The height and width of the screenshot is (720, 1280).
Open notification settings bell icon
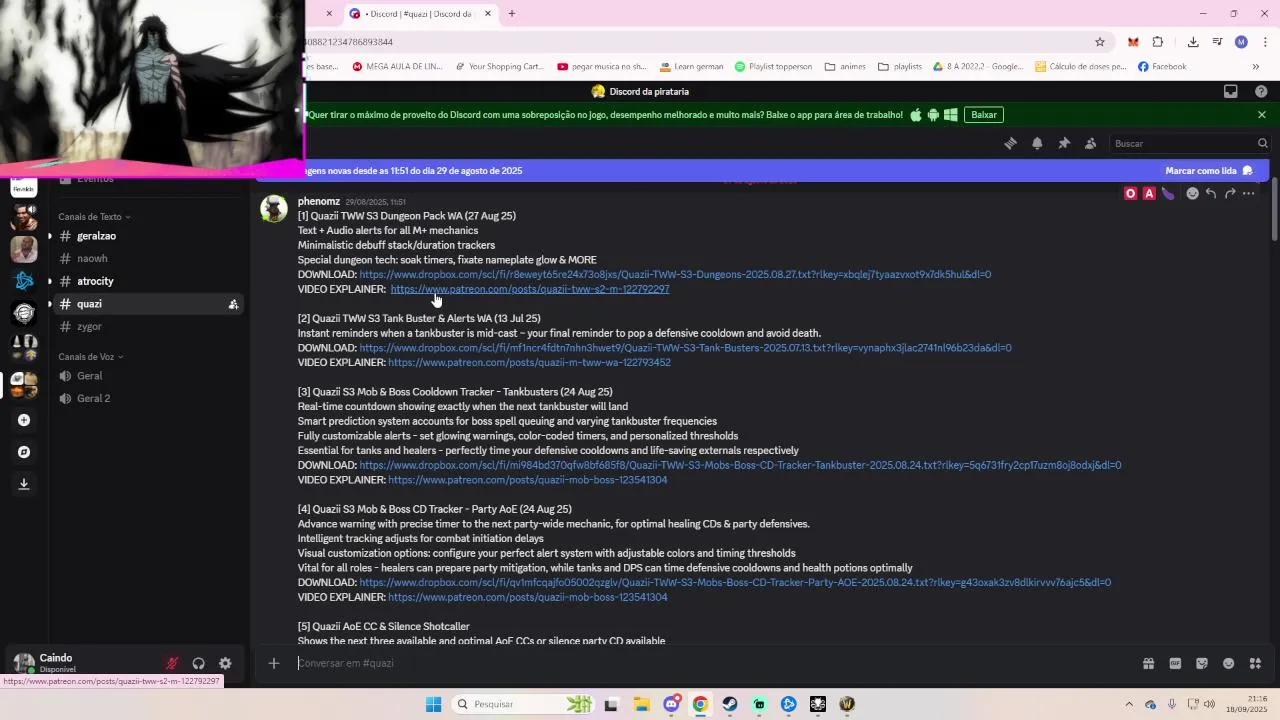[x=1037, y=143]
